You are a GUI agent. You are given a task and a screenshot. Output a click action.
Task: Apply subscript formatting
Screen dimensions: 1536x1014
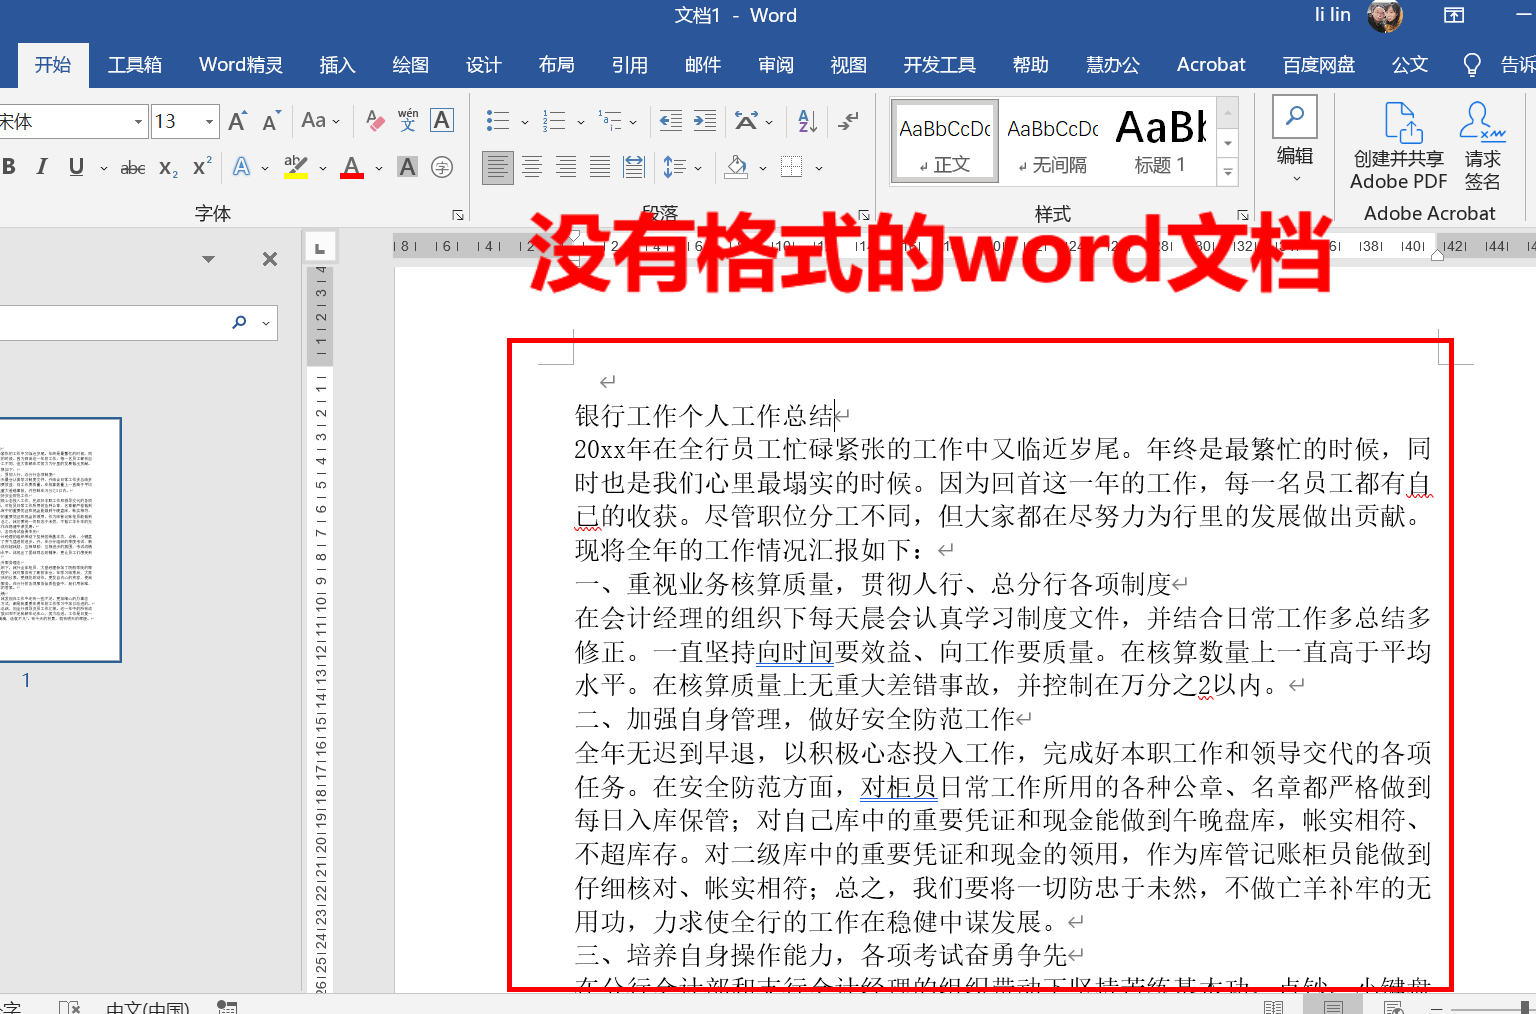tap(168, 167)
